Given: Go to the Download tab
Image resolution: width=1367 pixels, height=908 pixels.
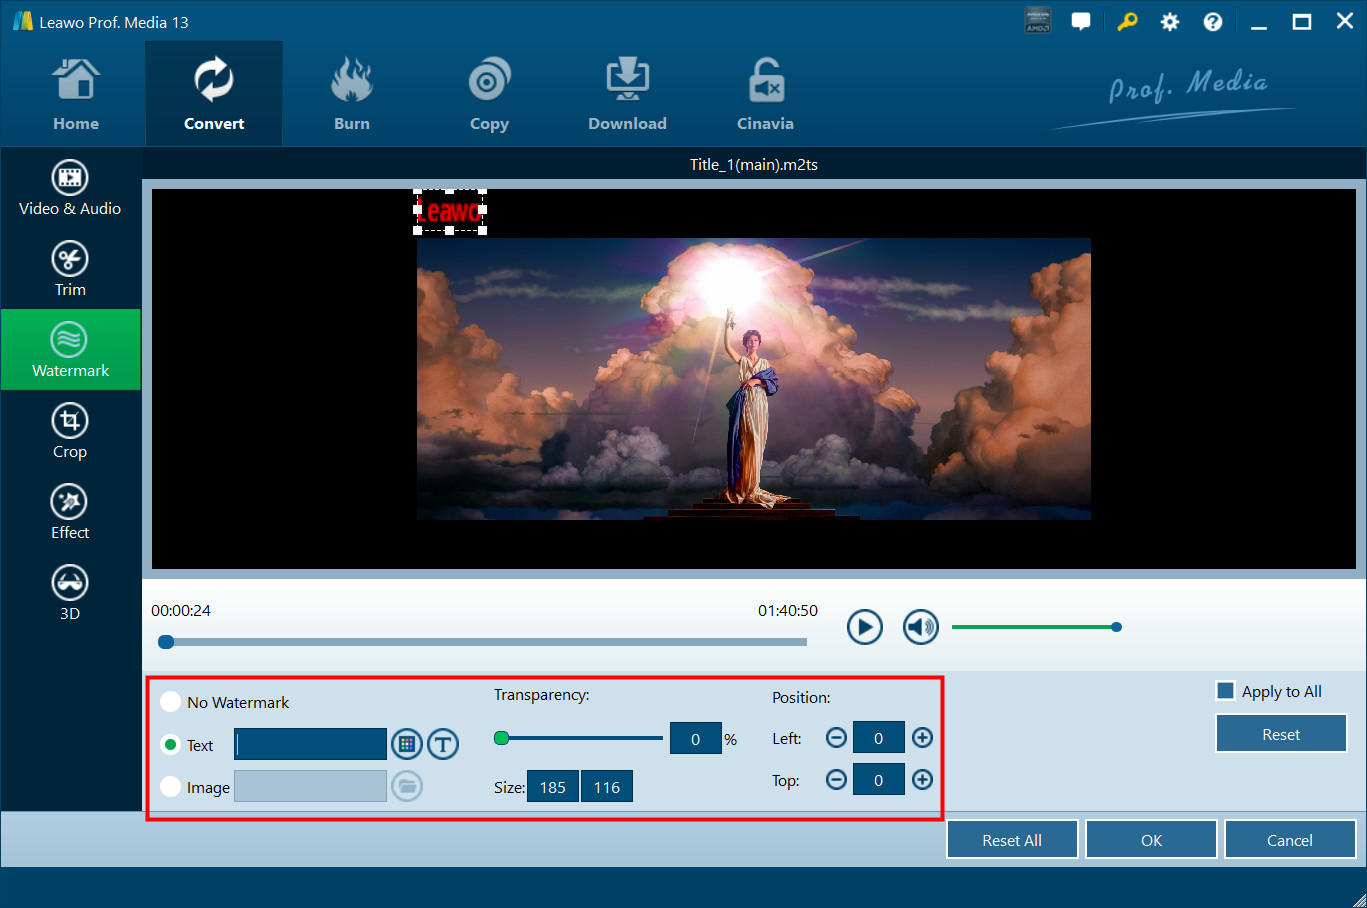Looking at the screenshot, I should (x=627, y=95).
